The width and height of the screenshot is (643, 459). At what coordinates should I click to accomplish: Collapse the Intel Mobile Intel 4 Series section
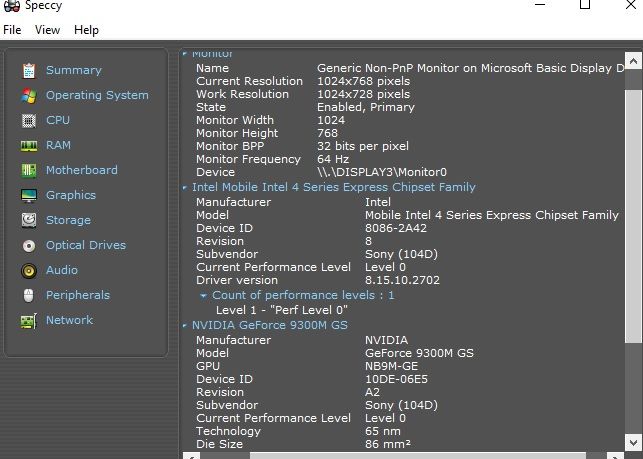click(185, 188)
